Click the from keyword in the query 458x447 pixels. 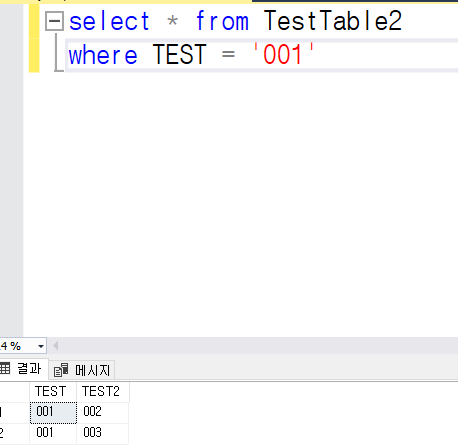222,21
